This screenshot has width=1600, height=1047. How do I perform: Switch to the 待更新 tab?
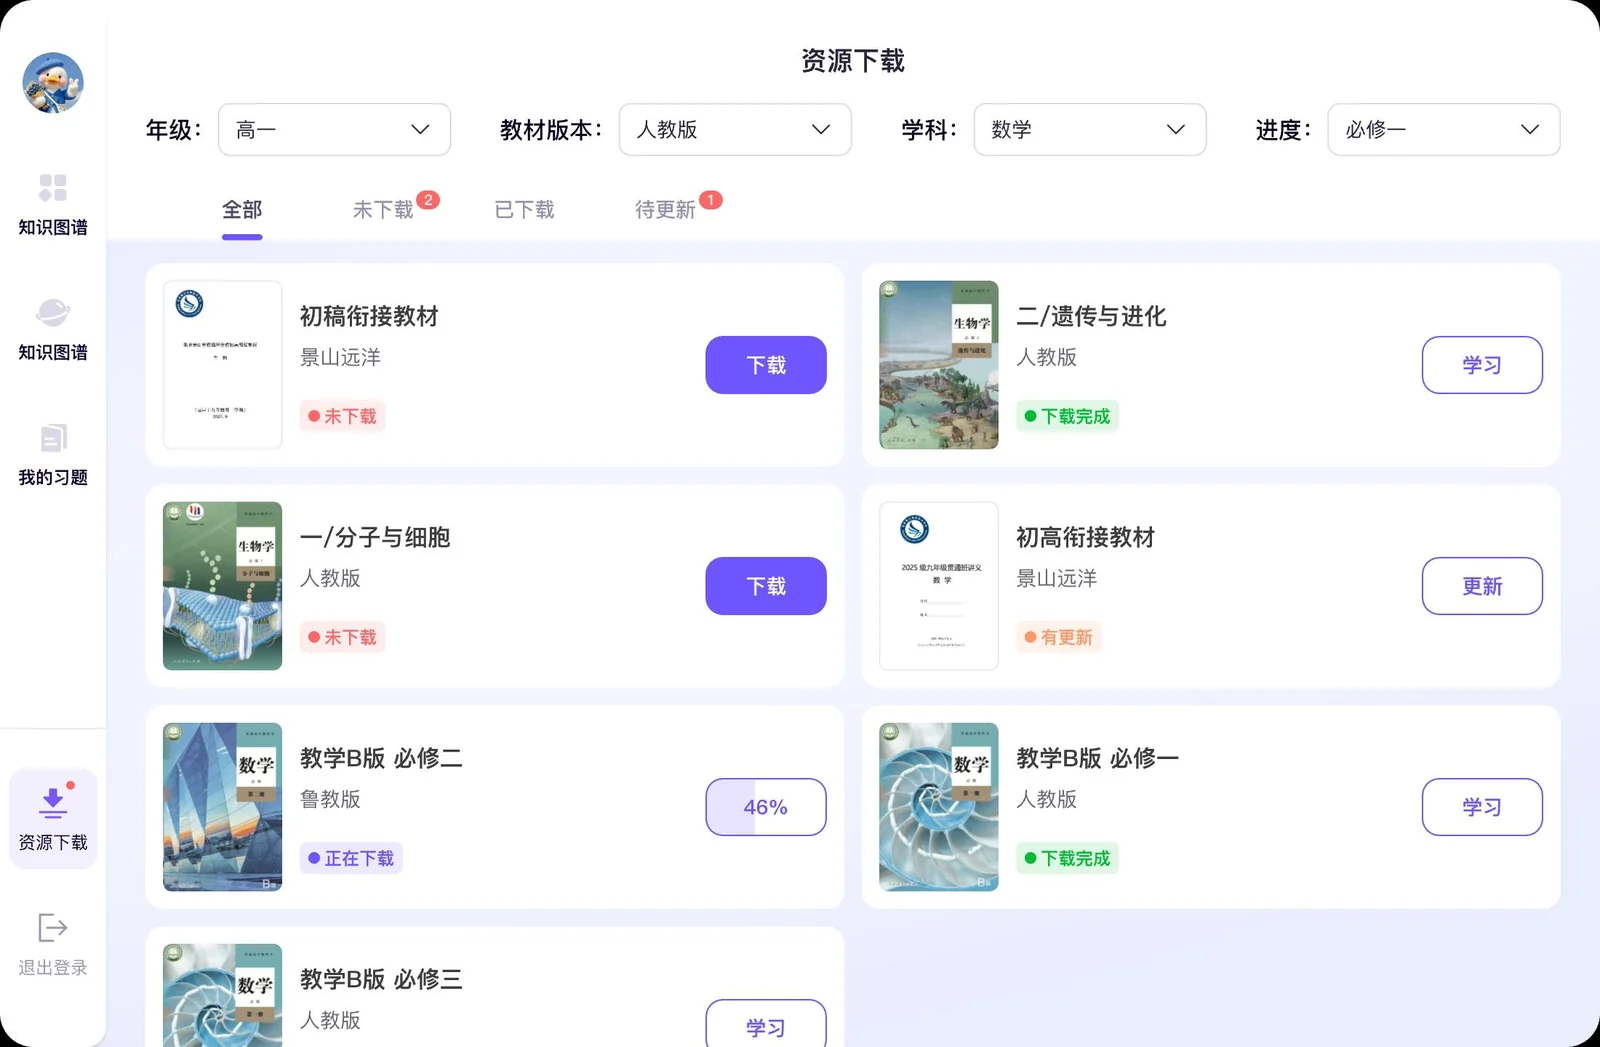(665, 210)
